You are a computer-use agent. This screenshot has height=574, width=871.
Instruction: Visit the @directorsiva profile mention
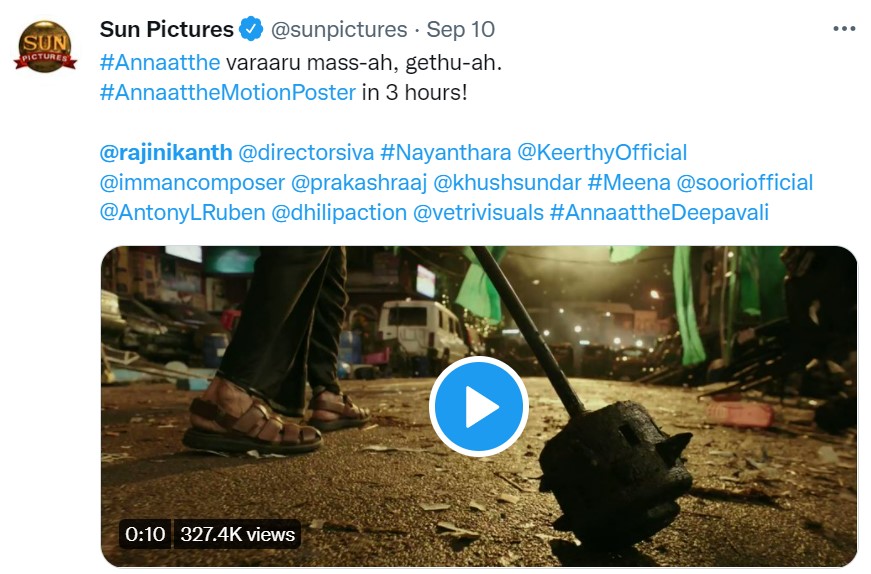coord(306,153)
